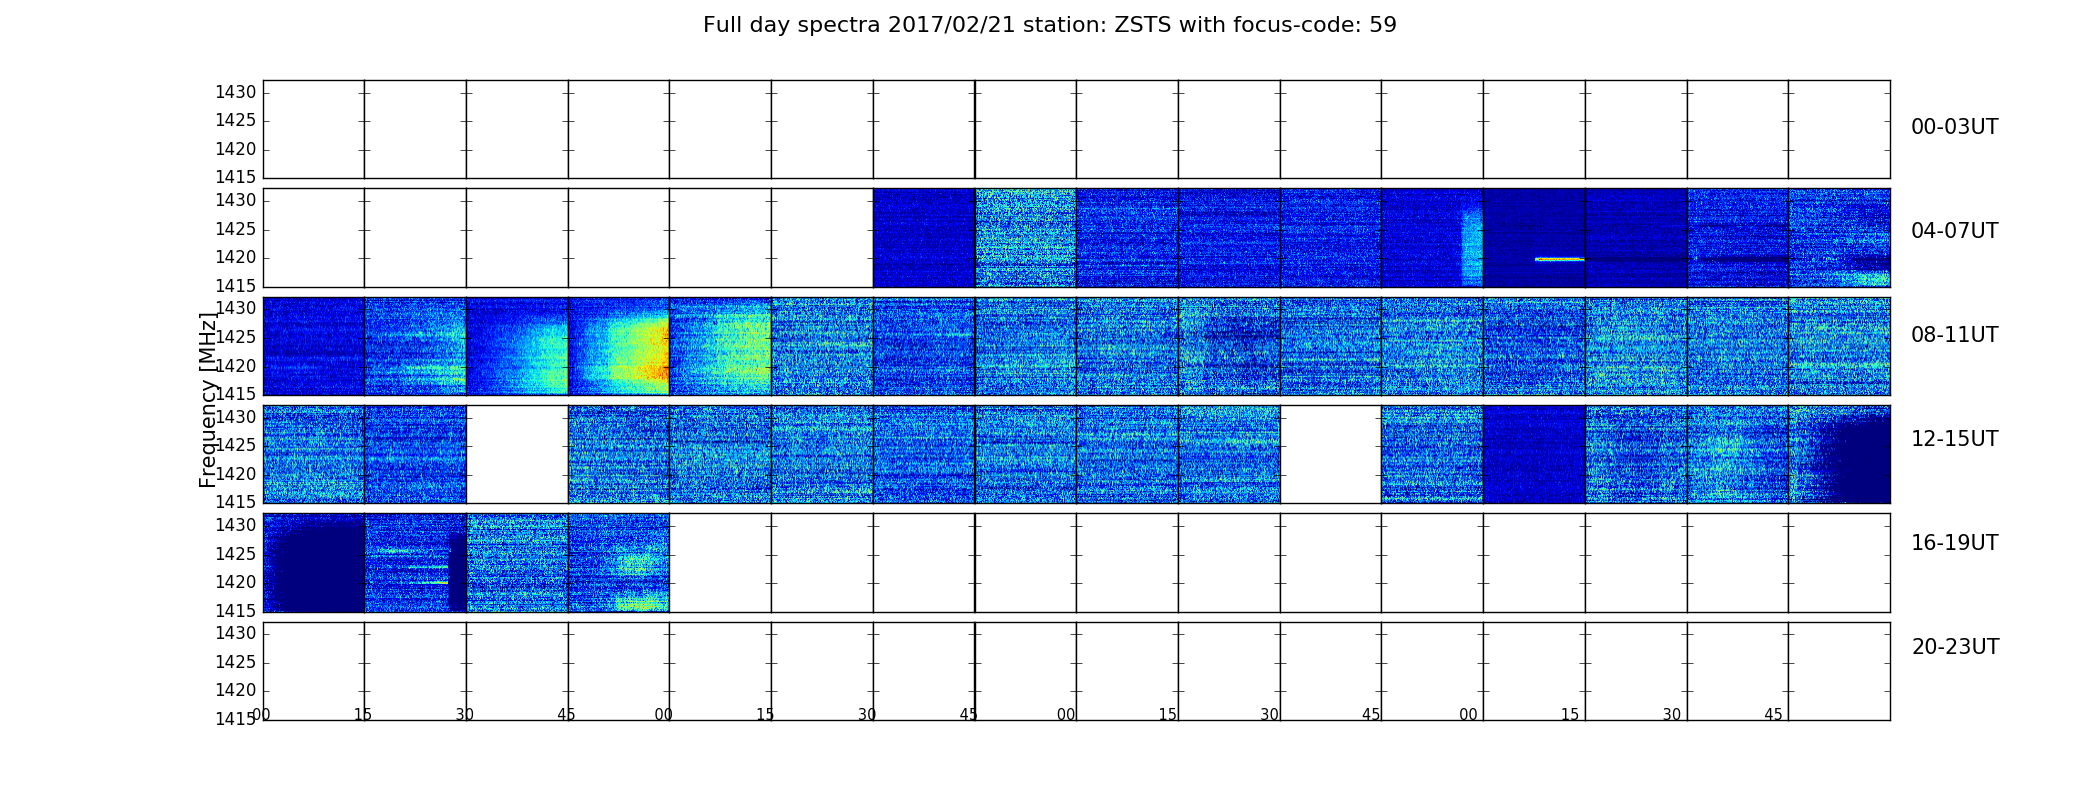Select the red-yellow burst panel in the 08-11UT row

pyautogui.click(x=619, y=346)
